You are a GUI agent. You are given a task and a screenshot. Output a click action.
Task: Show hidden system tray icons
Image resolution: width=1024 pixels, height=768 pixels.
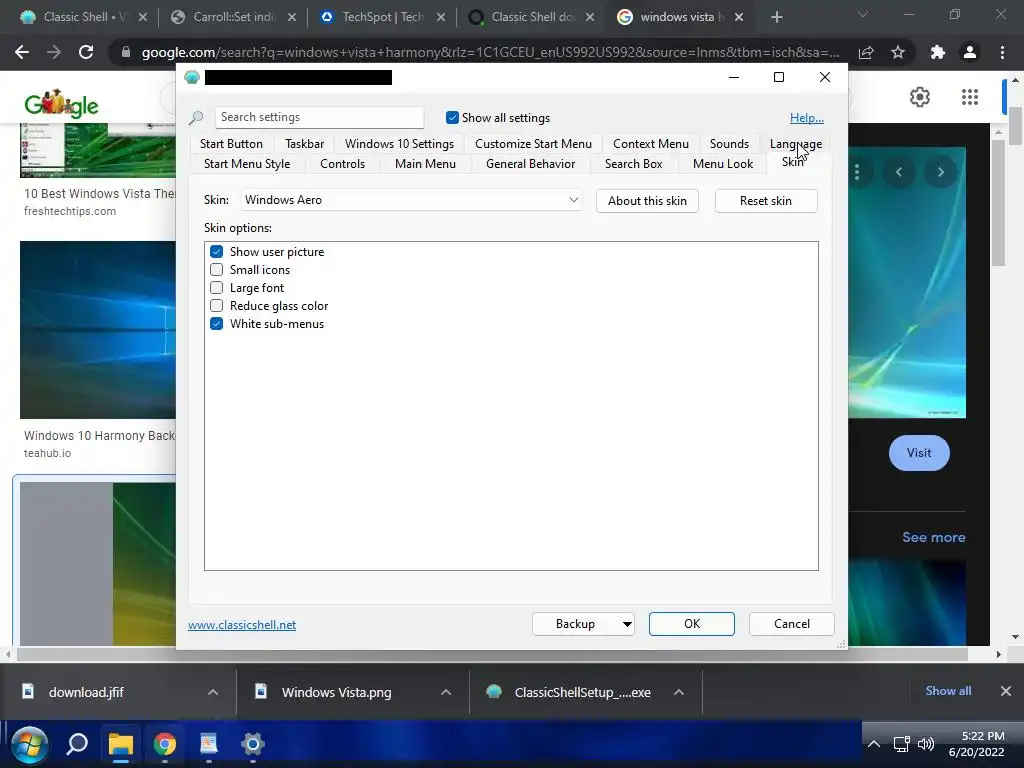[874, 744]
